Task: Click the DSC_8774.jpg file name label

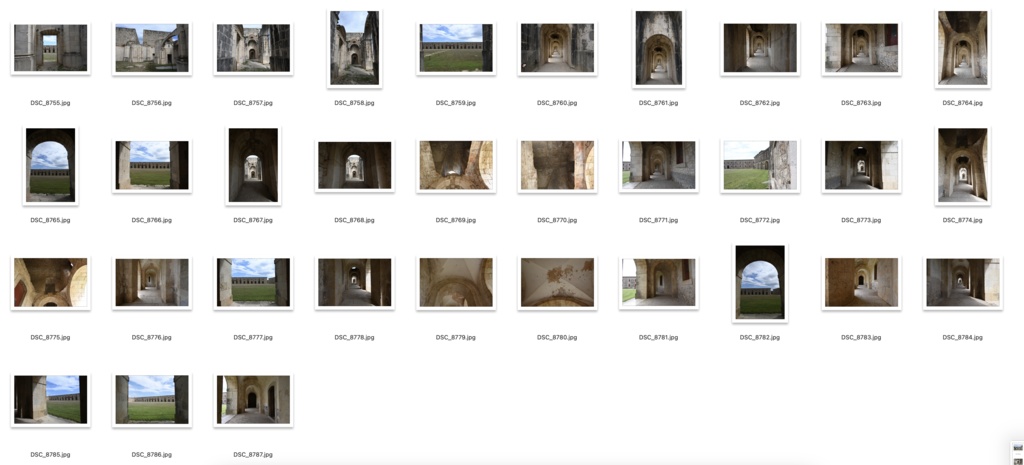Action: pyautogui.click(x=963, y=220)
